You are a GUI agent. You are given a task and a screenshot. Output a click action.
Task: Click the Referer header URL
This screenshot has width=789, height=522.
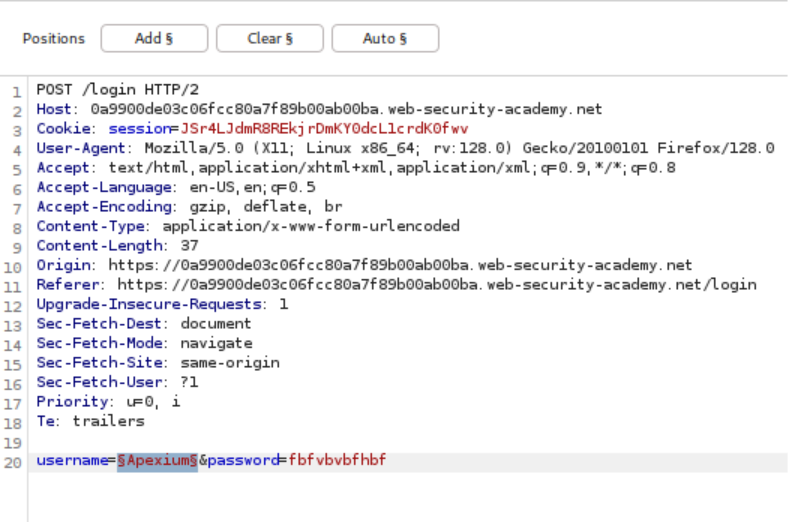[431, 285]
